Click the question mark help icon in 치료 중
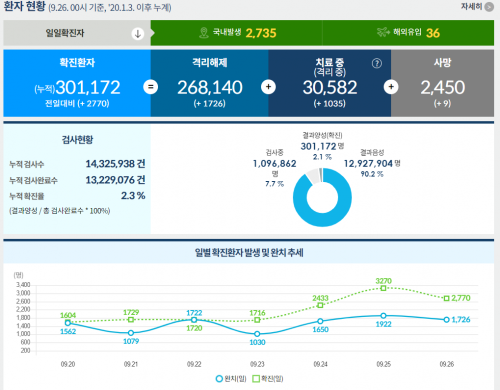This screenshot has height=390, width=500. point(377,63)
